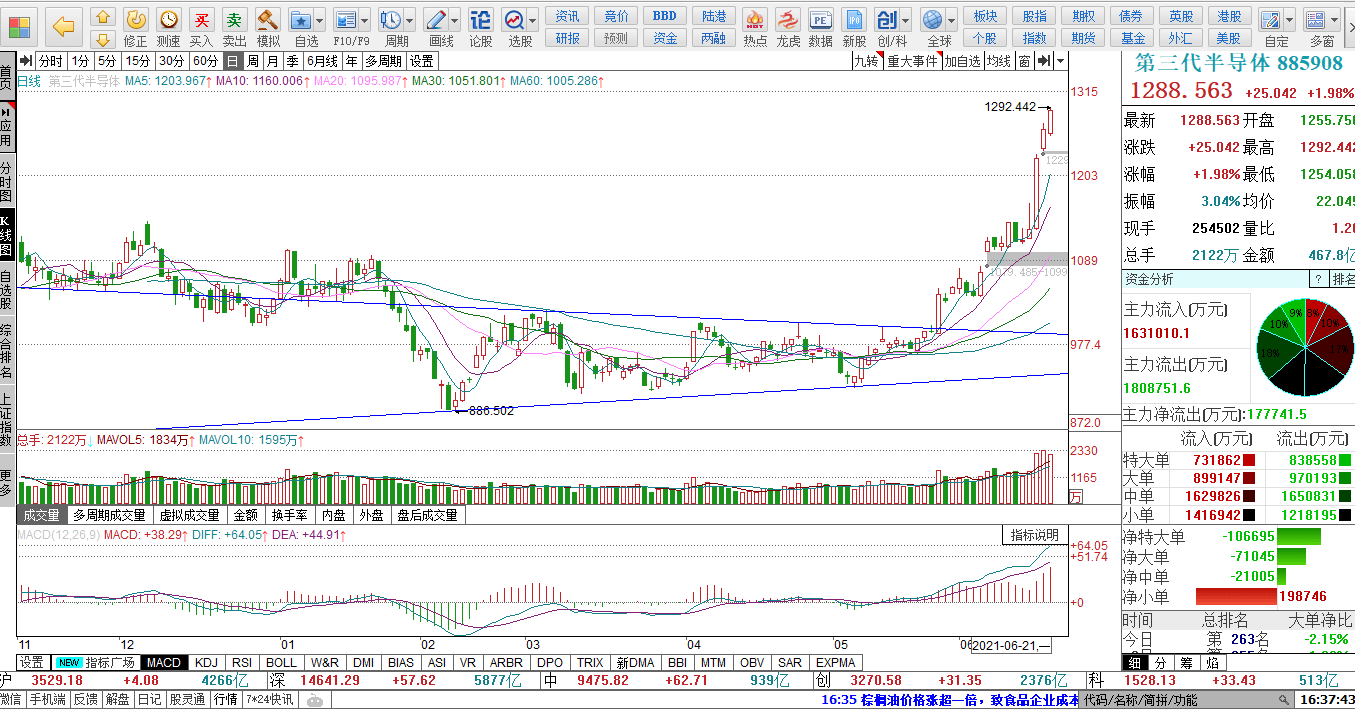Viewport: 1355px width, 709px height.
Task: Expand the 选股 stock screener dropdown arrow
Action: [533, 19]
